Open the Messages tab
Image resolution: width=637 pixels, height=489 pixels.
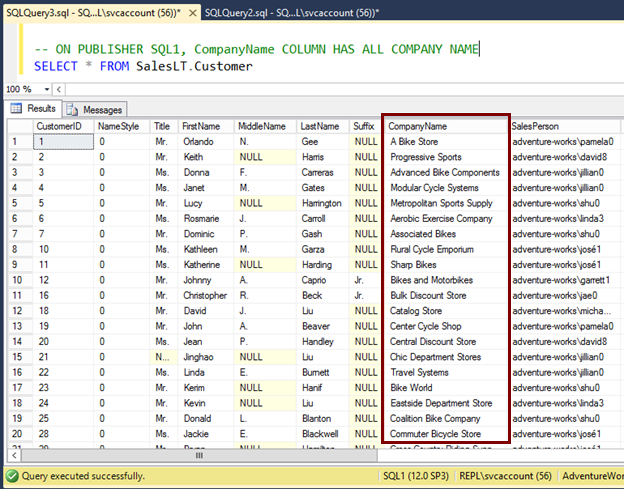(x=101, y=109)
